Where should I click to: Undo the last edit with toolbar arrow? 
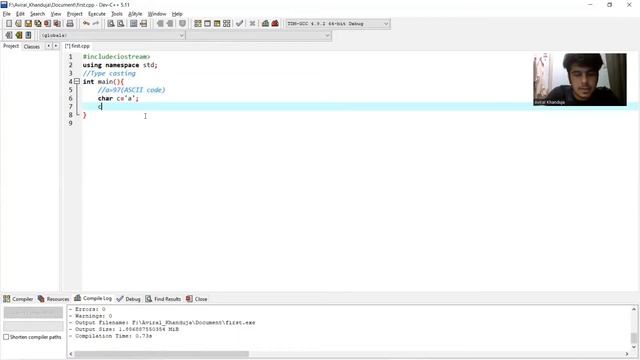pos(86,24)
